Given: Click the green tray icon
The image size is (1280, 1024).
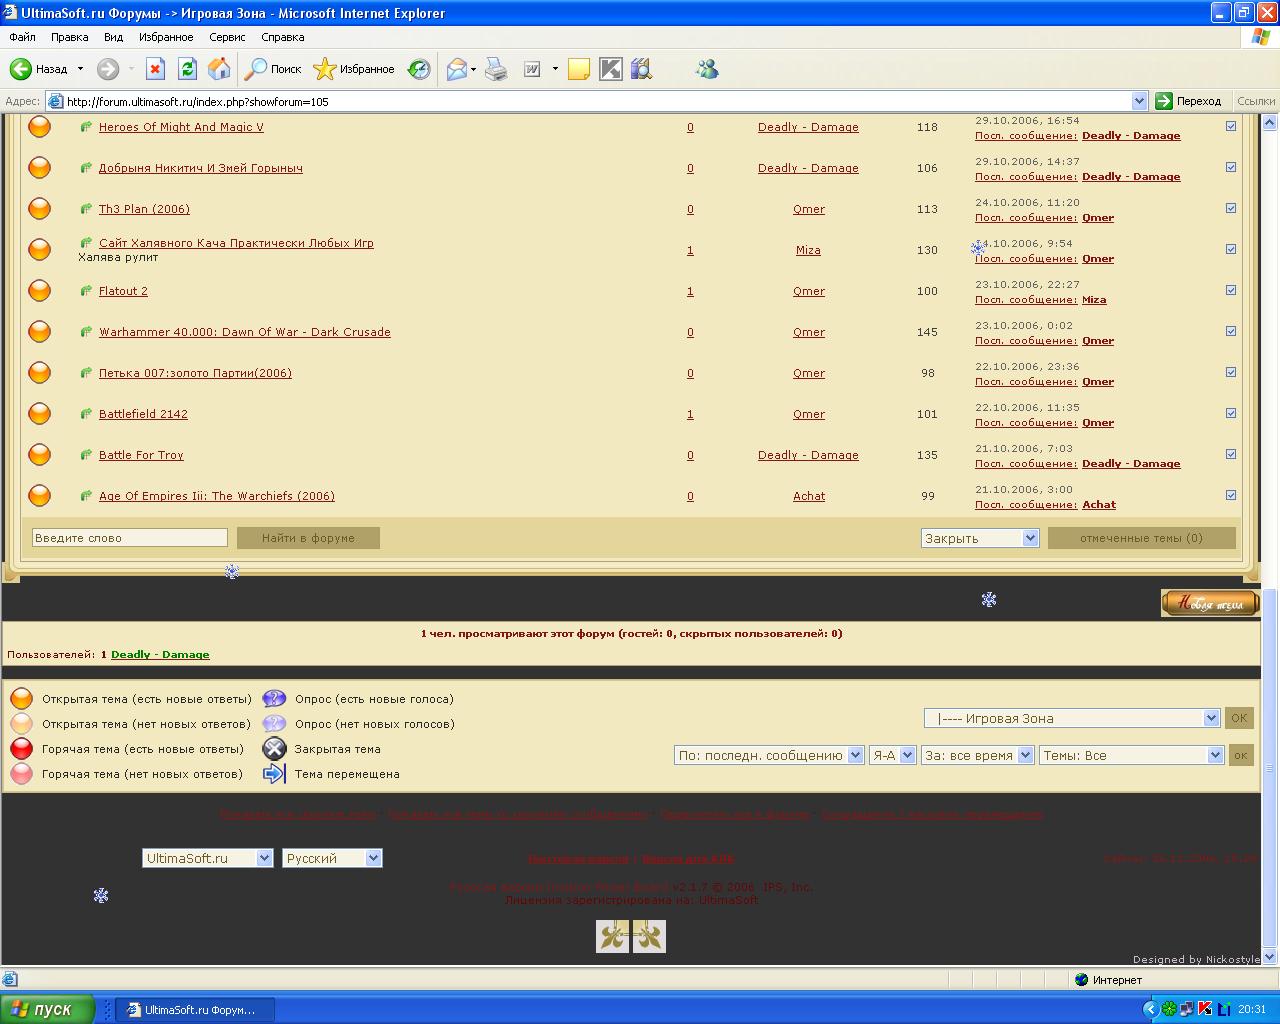Looking at the screenshot, I should point(1169,1009).
